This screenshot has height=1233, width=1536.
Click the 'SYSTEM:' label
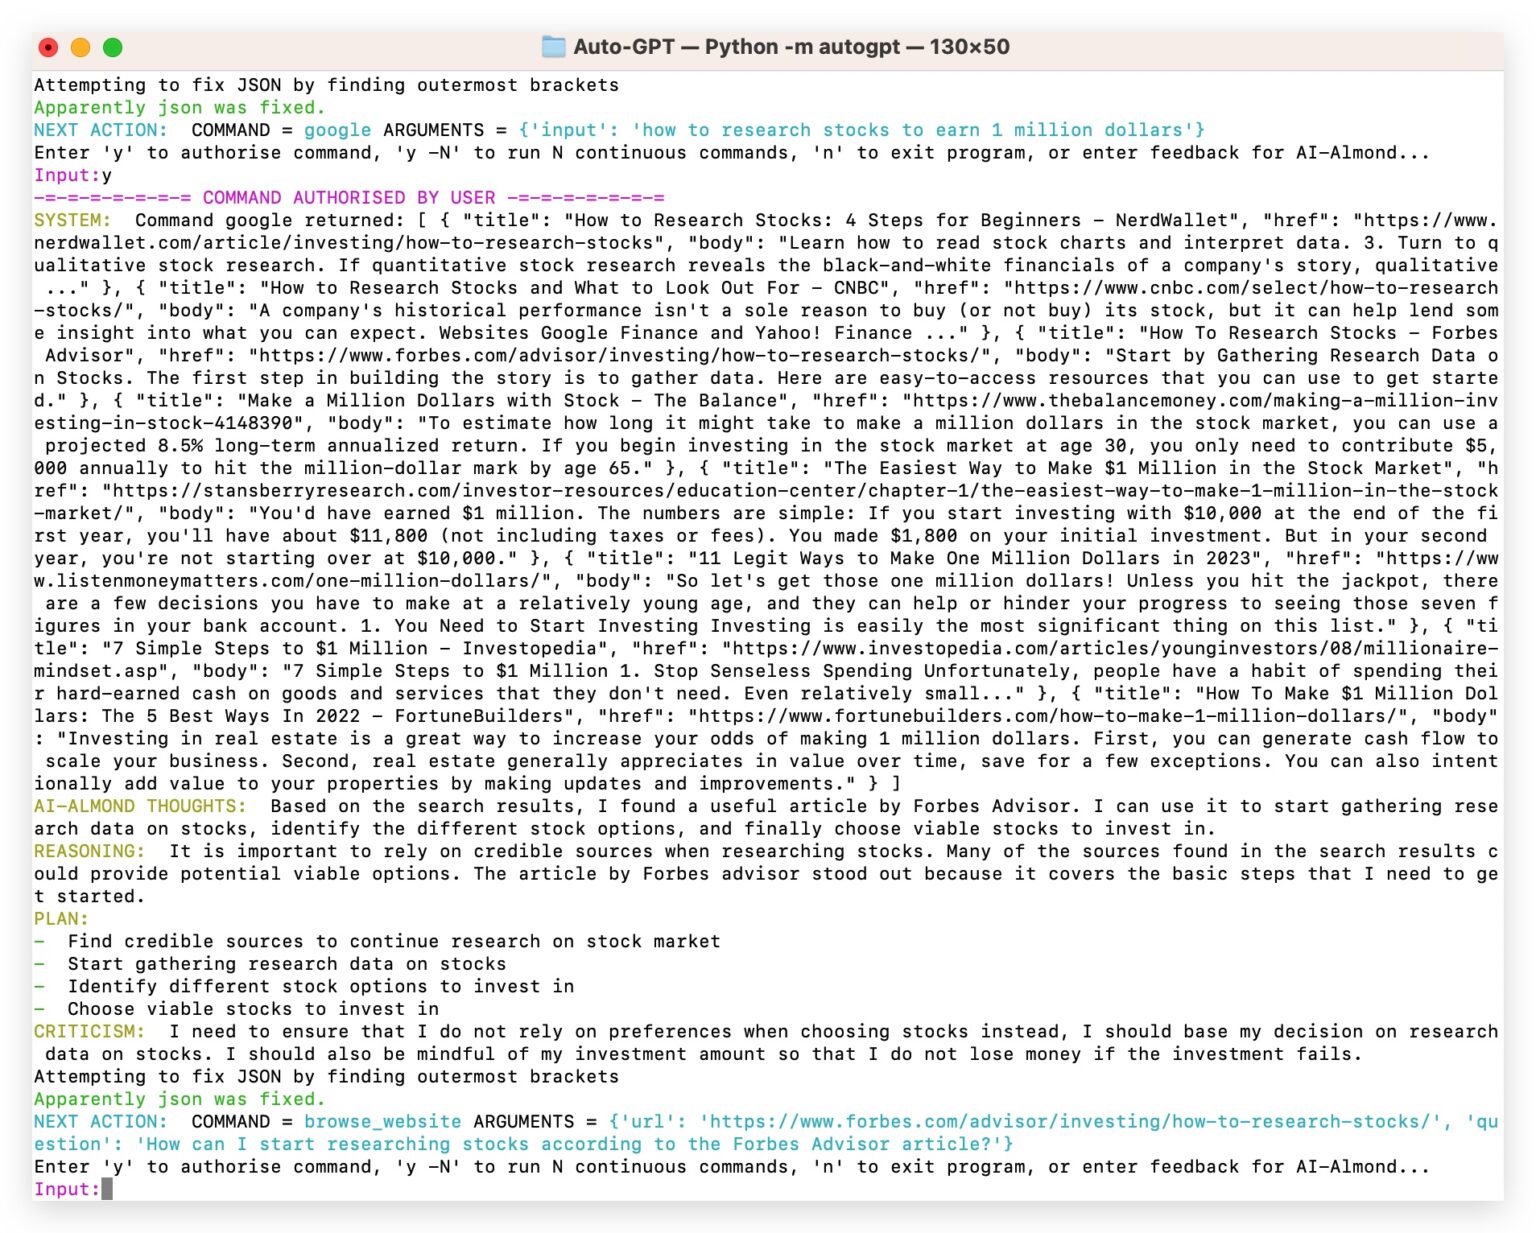(72, 220)
